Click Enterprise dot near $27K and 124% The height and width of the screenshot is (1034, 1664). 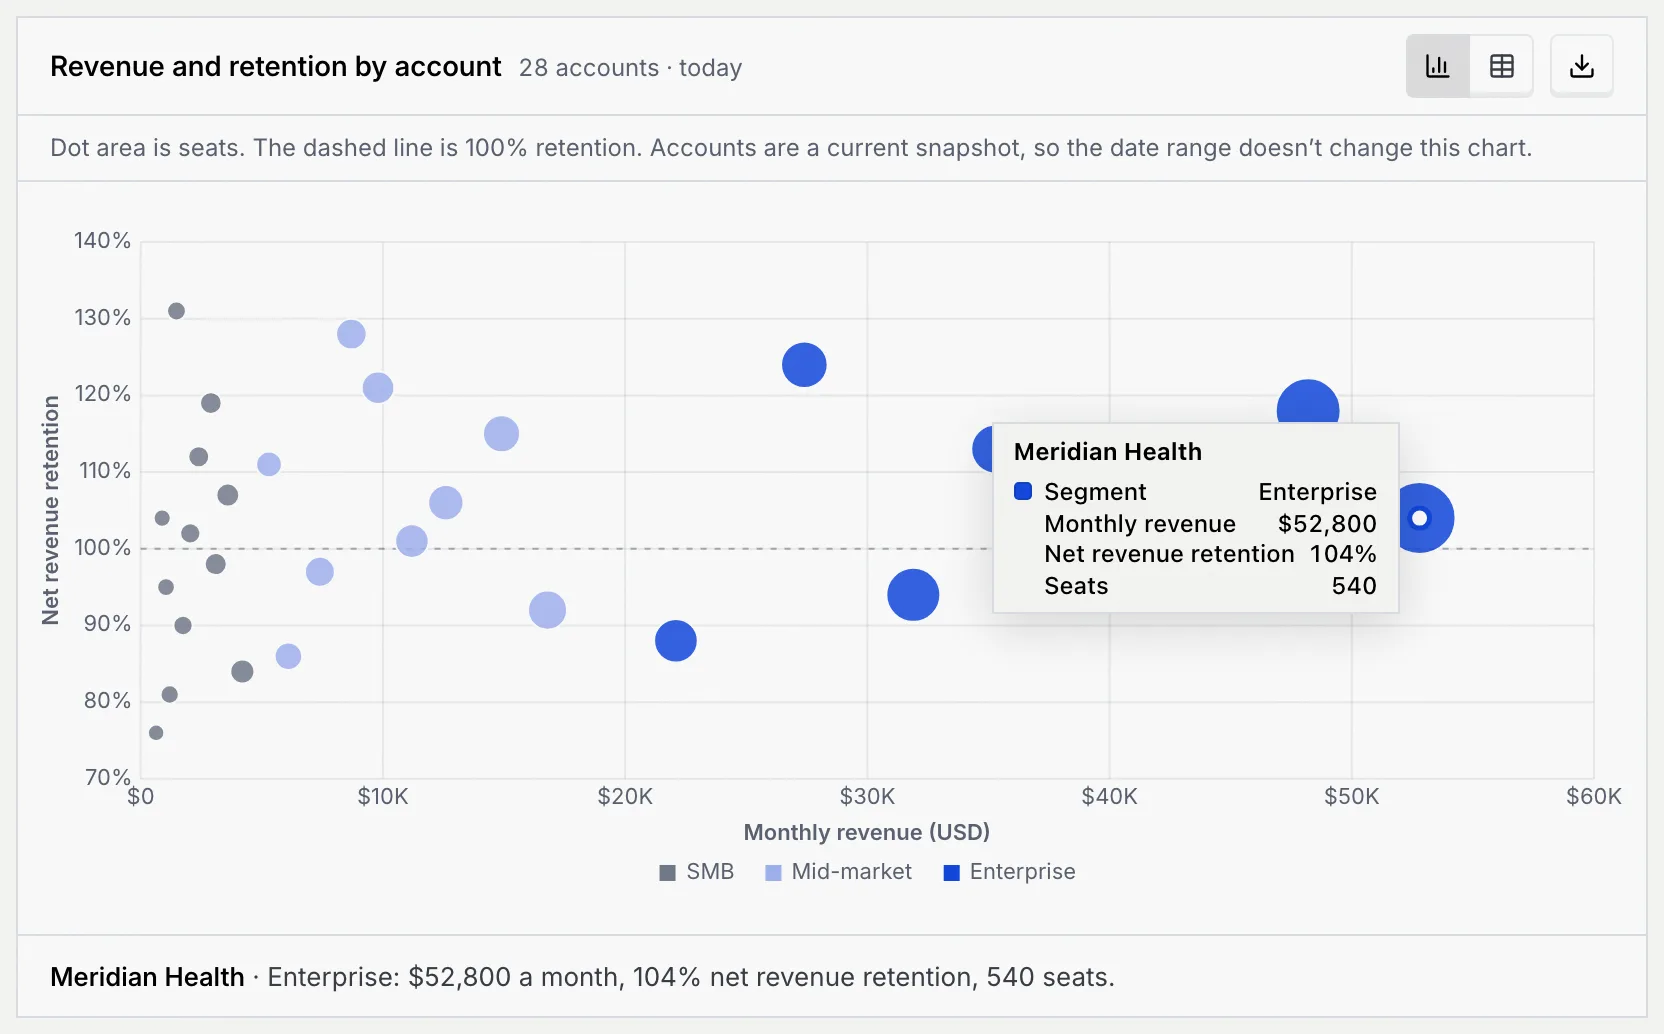[804, 365]
